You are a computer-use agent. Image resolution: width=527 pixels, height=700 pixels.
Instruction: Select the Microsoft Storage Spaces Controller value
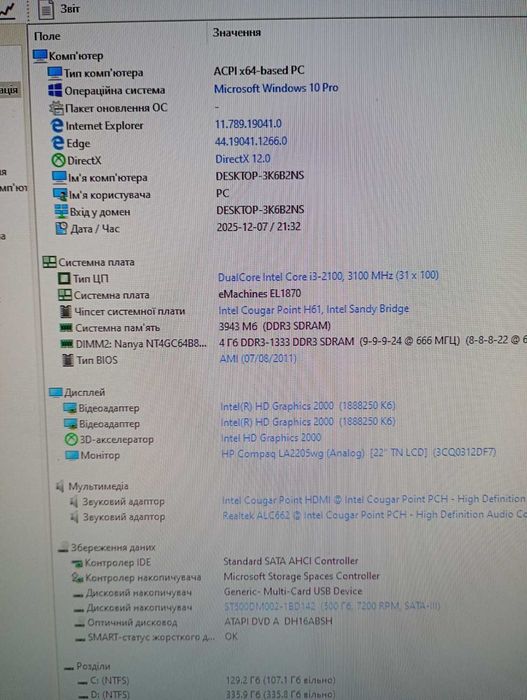pyautogui.click(x=301, y=576)
